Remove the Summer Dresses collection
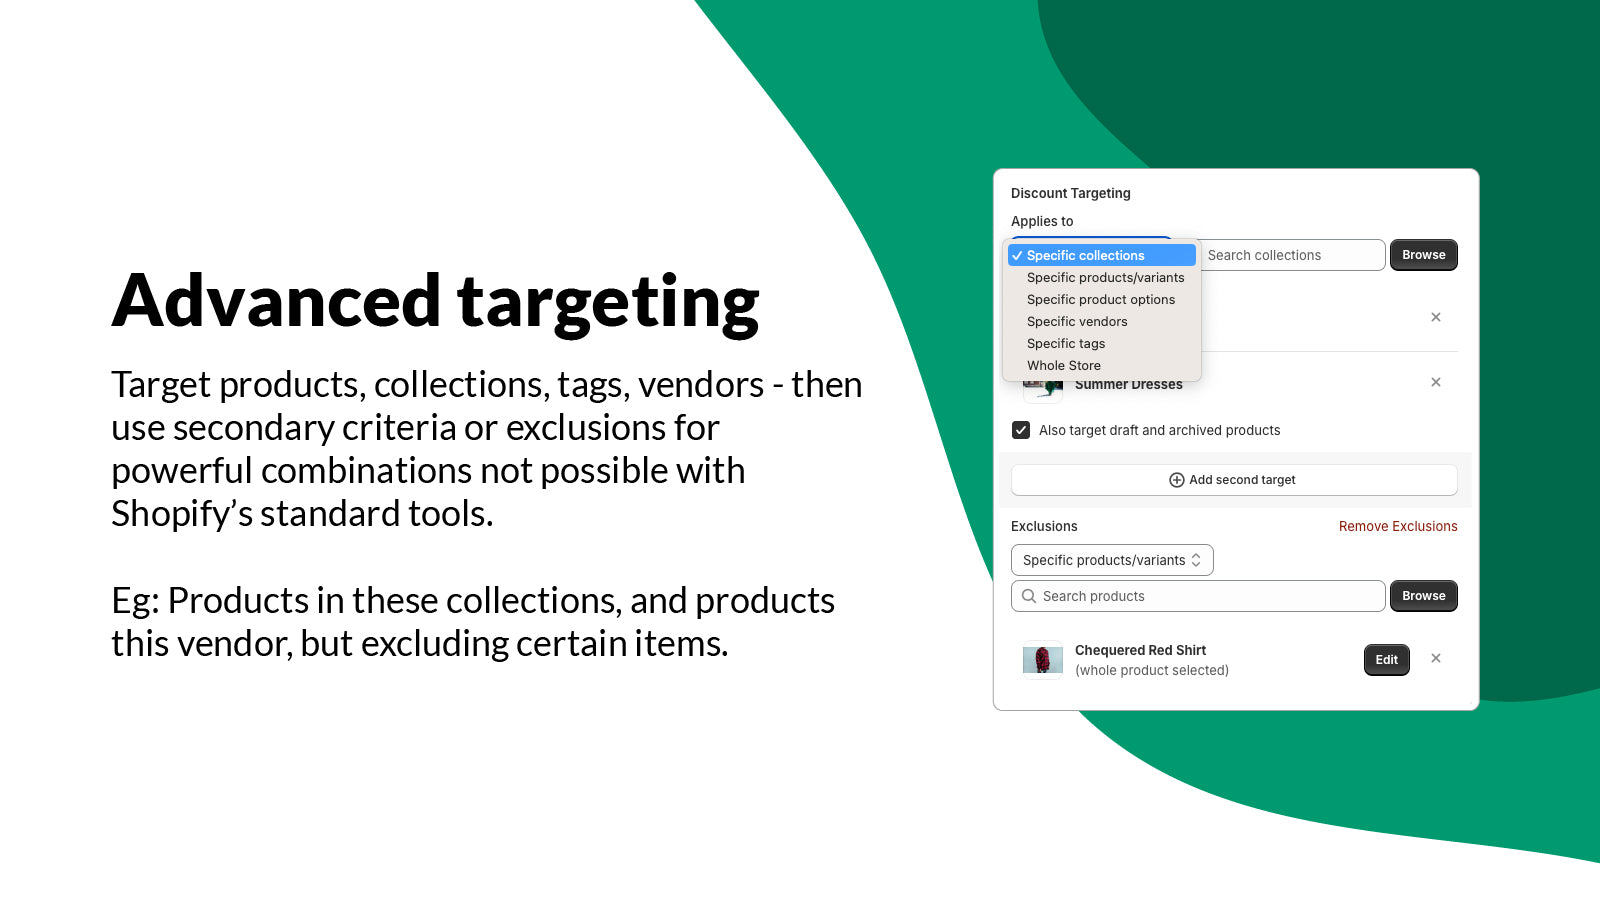 point(1436,382)
